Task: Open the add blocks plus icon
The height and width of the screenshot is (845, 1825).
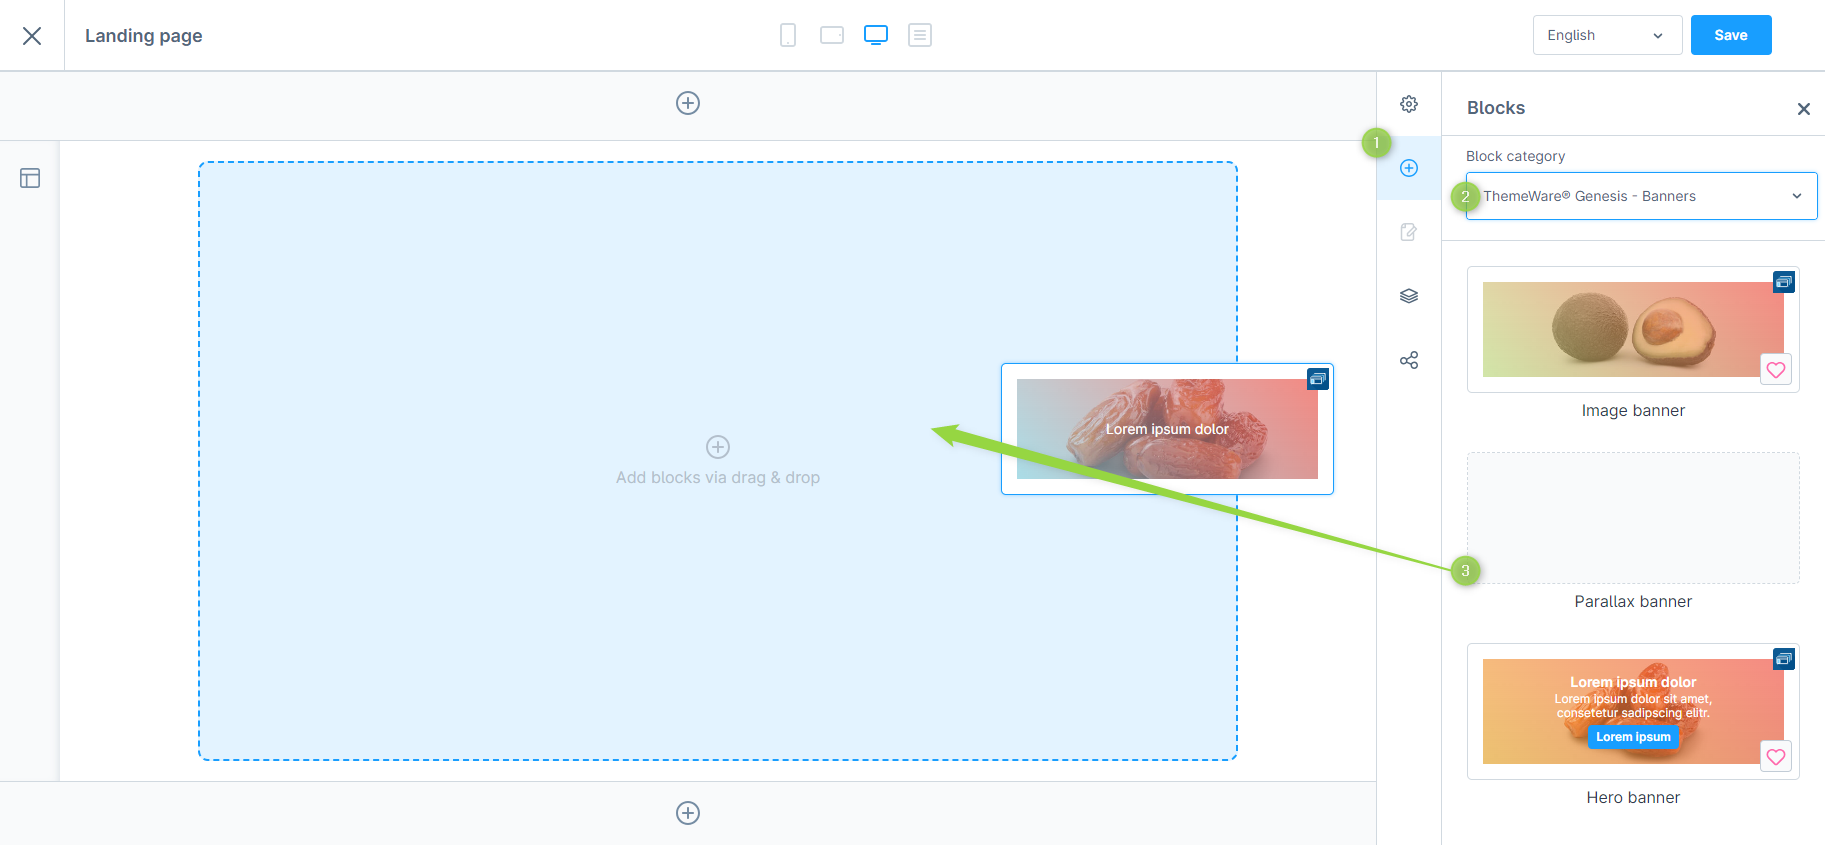Action: pos(1409,168)
